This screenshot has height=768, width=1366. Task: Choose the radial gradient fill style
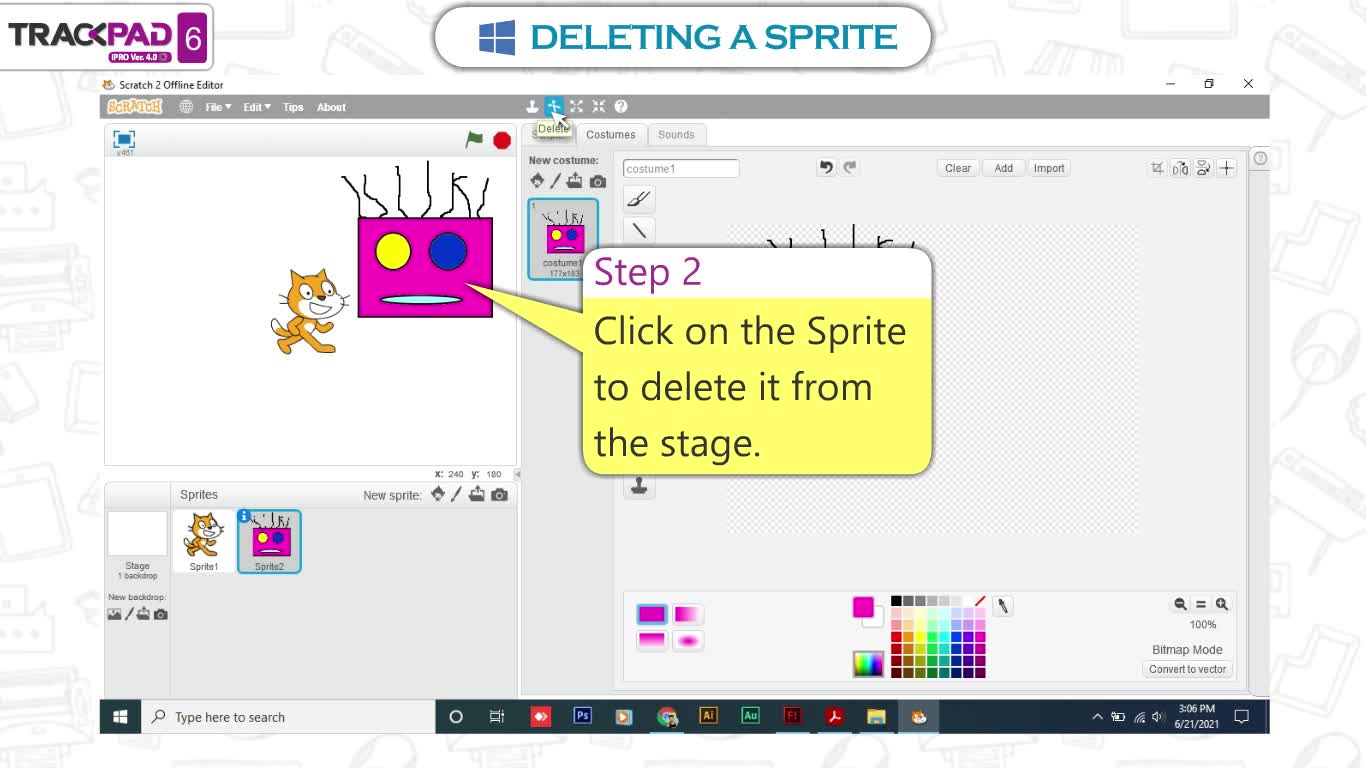click(688, 640)
